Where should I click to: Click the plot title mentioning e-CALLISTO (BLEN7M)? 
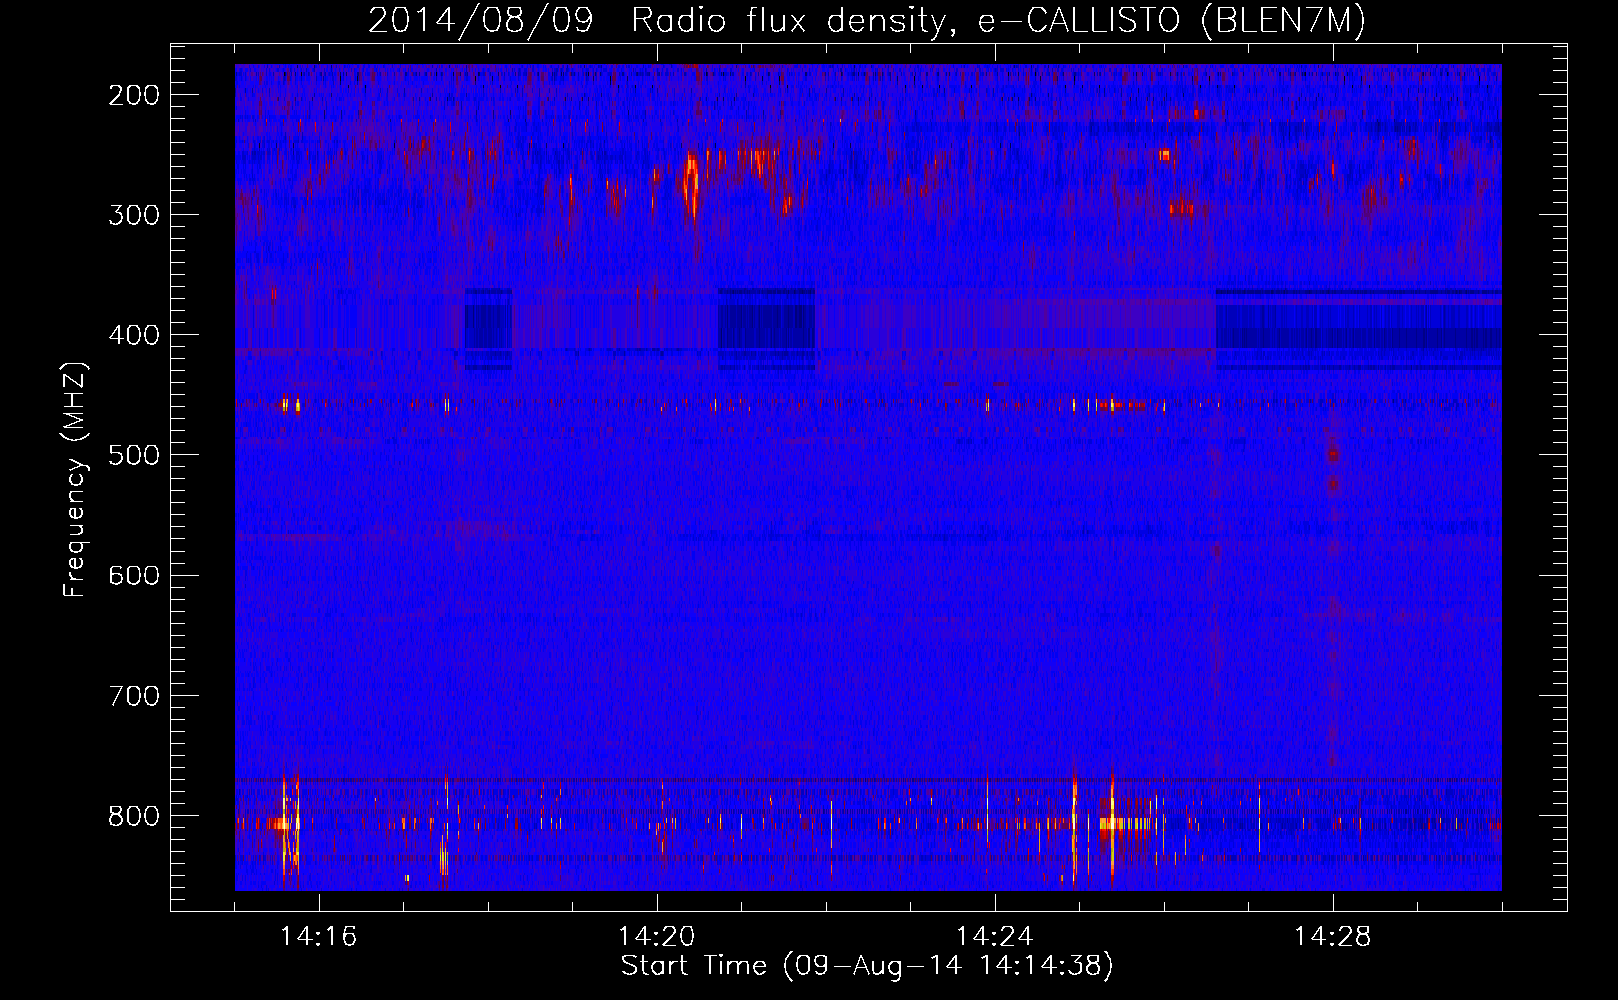pos(866,20)
